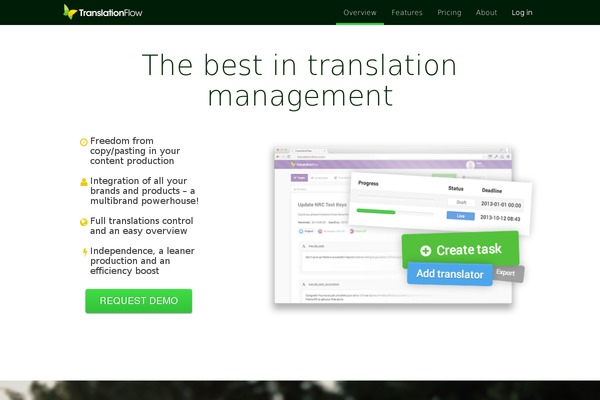Click the lightning icon beside Independence

coord(85,252)
